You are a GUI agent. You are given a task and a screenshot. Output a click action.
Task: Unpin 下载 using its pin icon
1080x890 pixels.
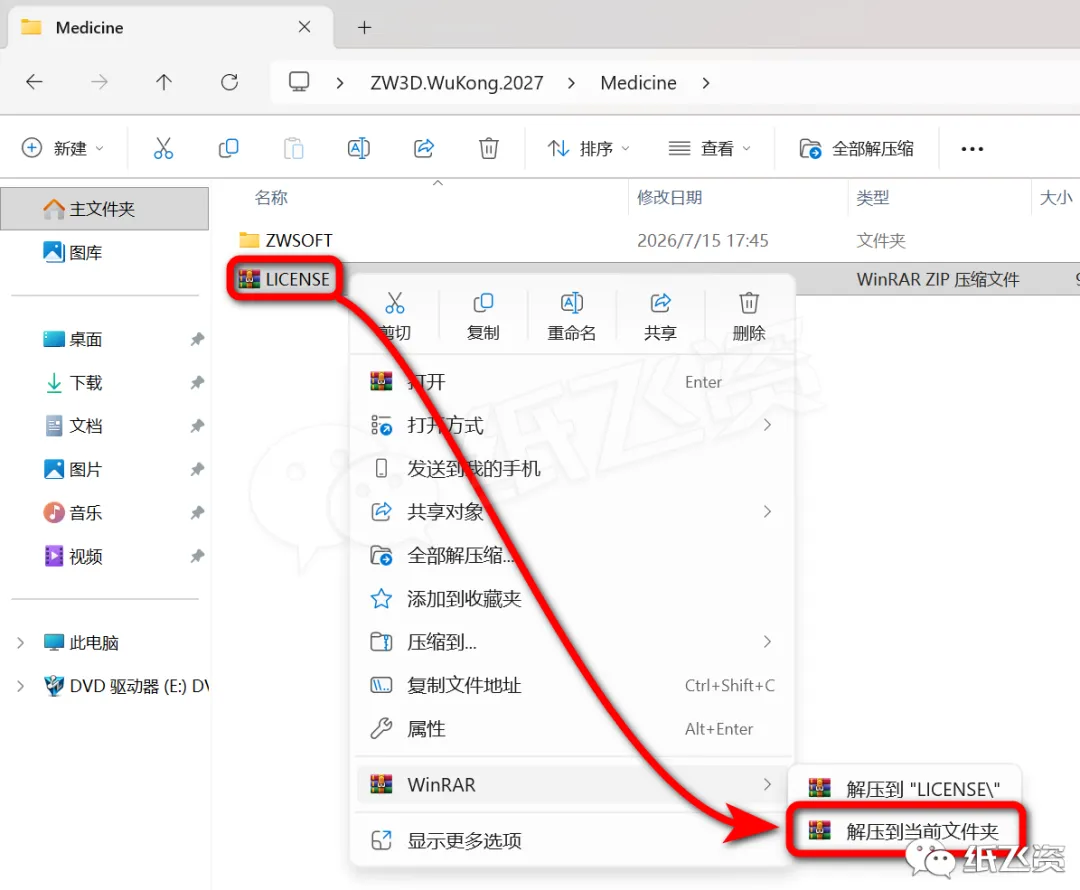(x=198, y=382)
